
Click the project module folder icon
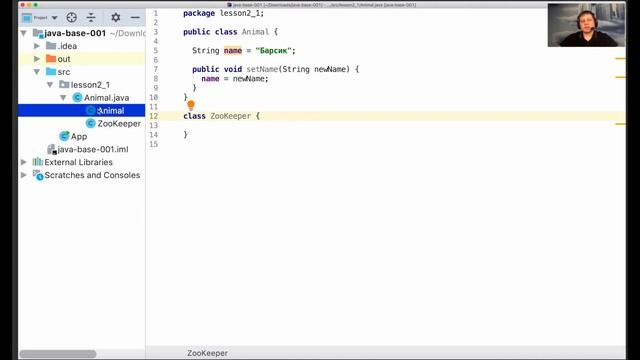tap(38, 33)
